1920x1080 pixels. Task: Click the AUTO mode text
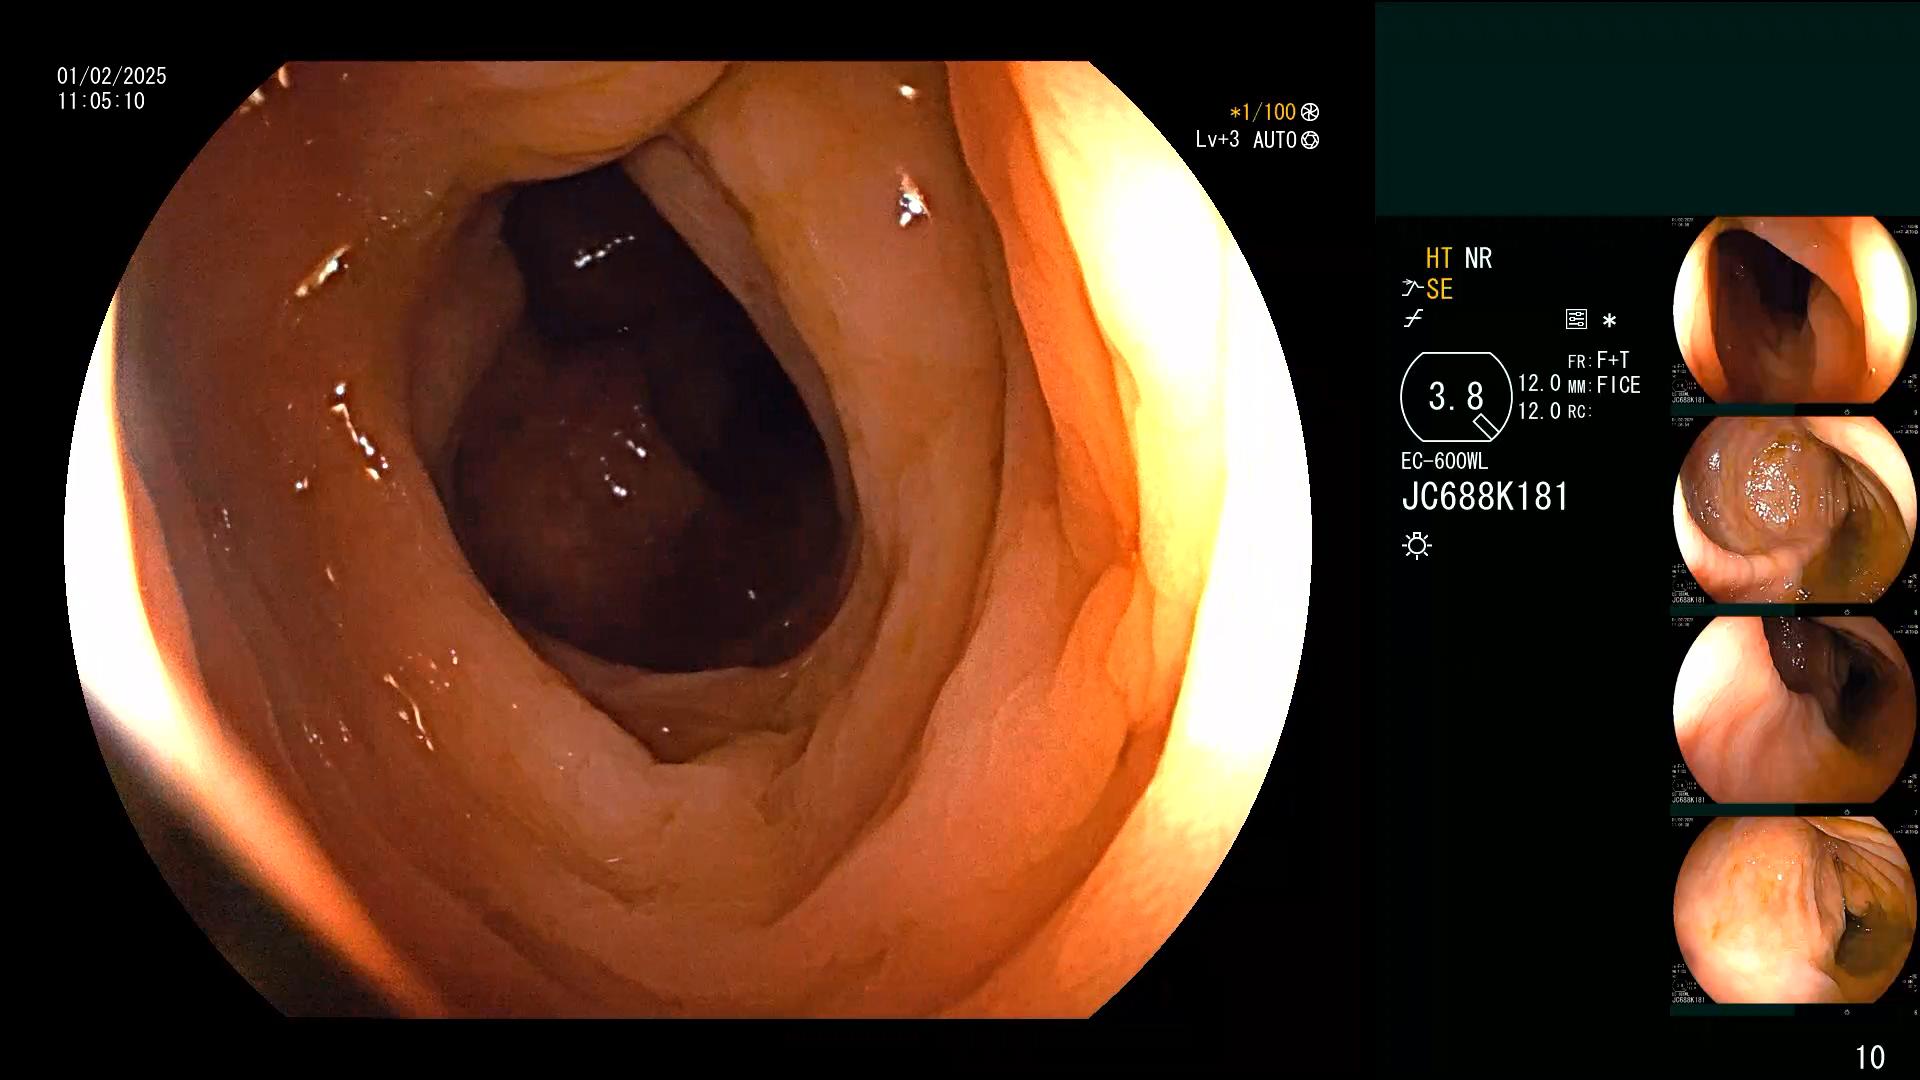[1275, 140]
